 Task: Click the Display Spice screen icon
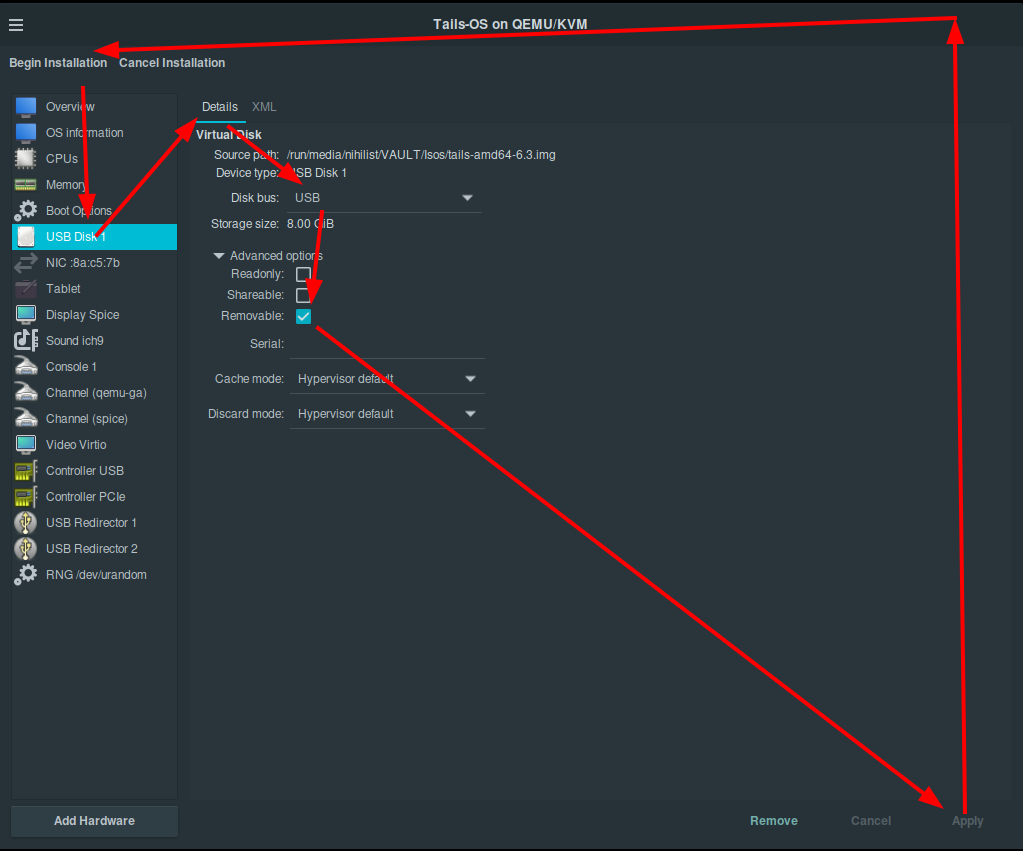tap(26, 315)
